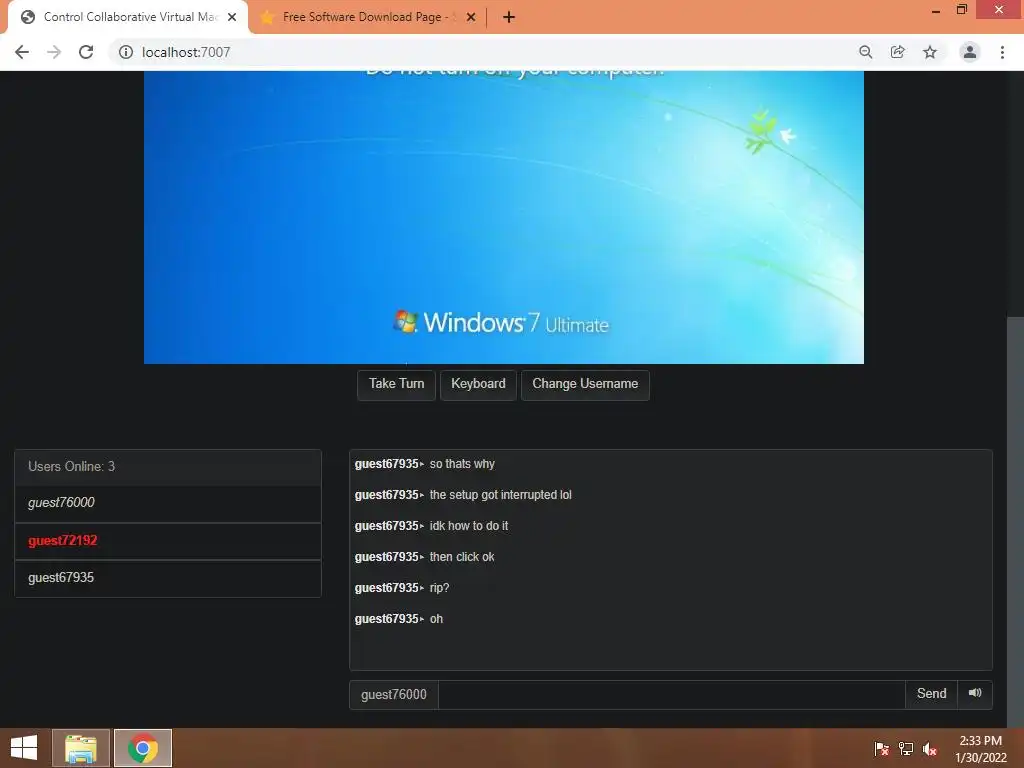Minimize the Chrome window
The width and height of the screenshot is (1024, 768).
coord(935,10)
